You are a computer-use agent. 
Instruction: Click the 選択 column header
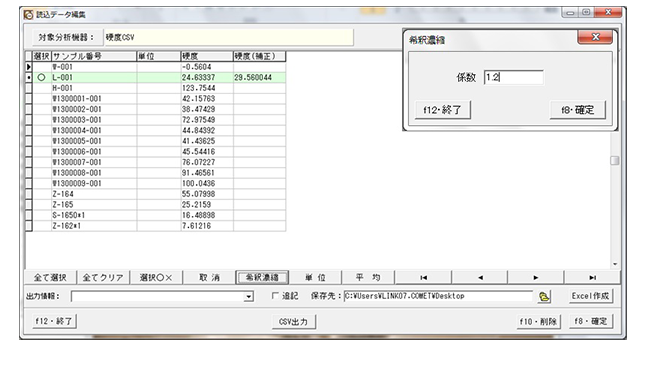41,56
